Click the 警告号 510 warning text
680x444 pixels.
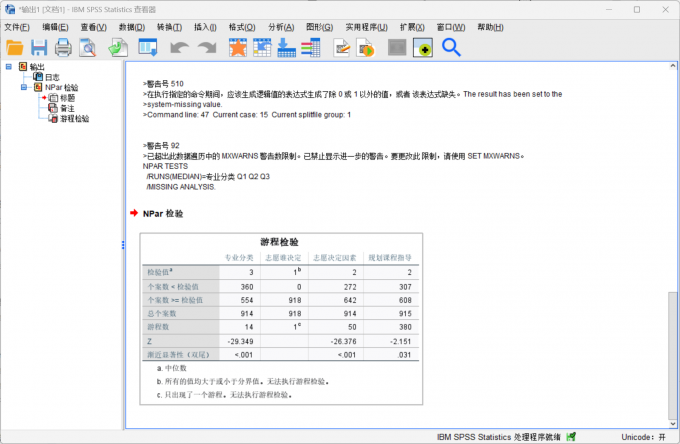pos(164,84)
